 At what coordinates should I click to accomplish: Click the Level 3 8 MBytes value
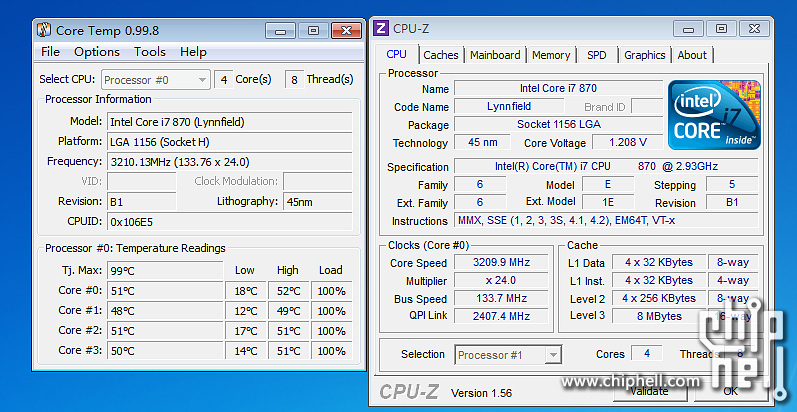[x=659, y=316]
